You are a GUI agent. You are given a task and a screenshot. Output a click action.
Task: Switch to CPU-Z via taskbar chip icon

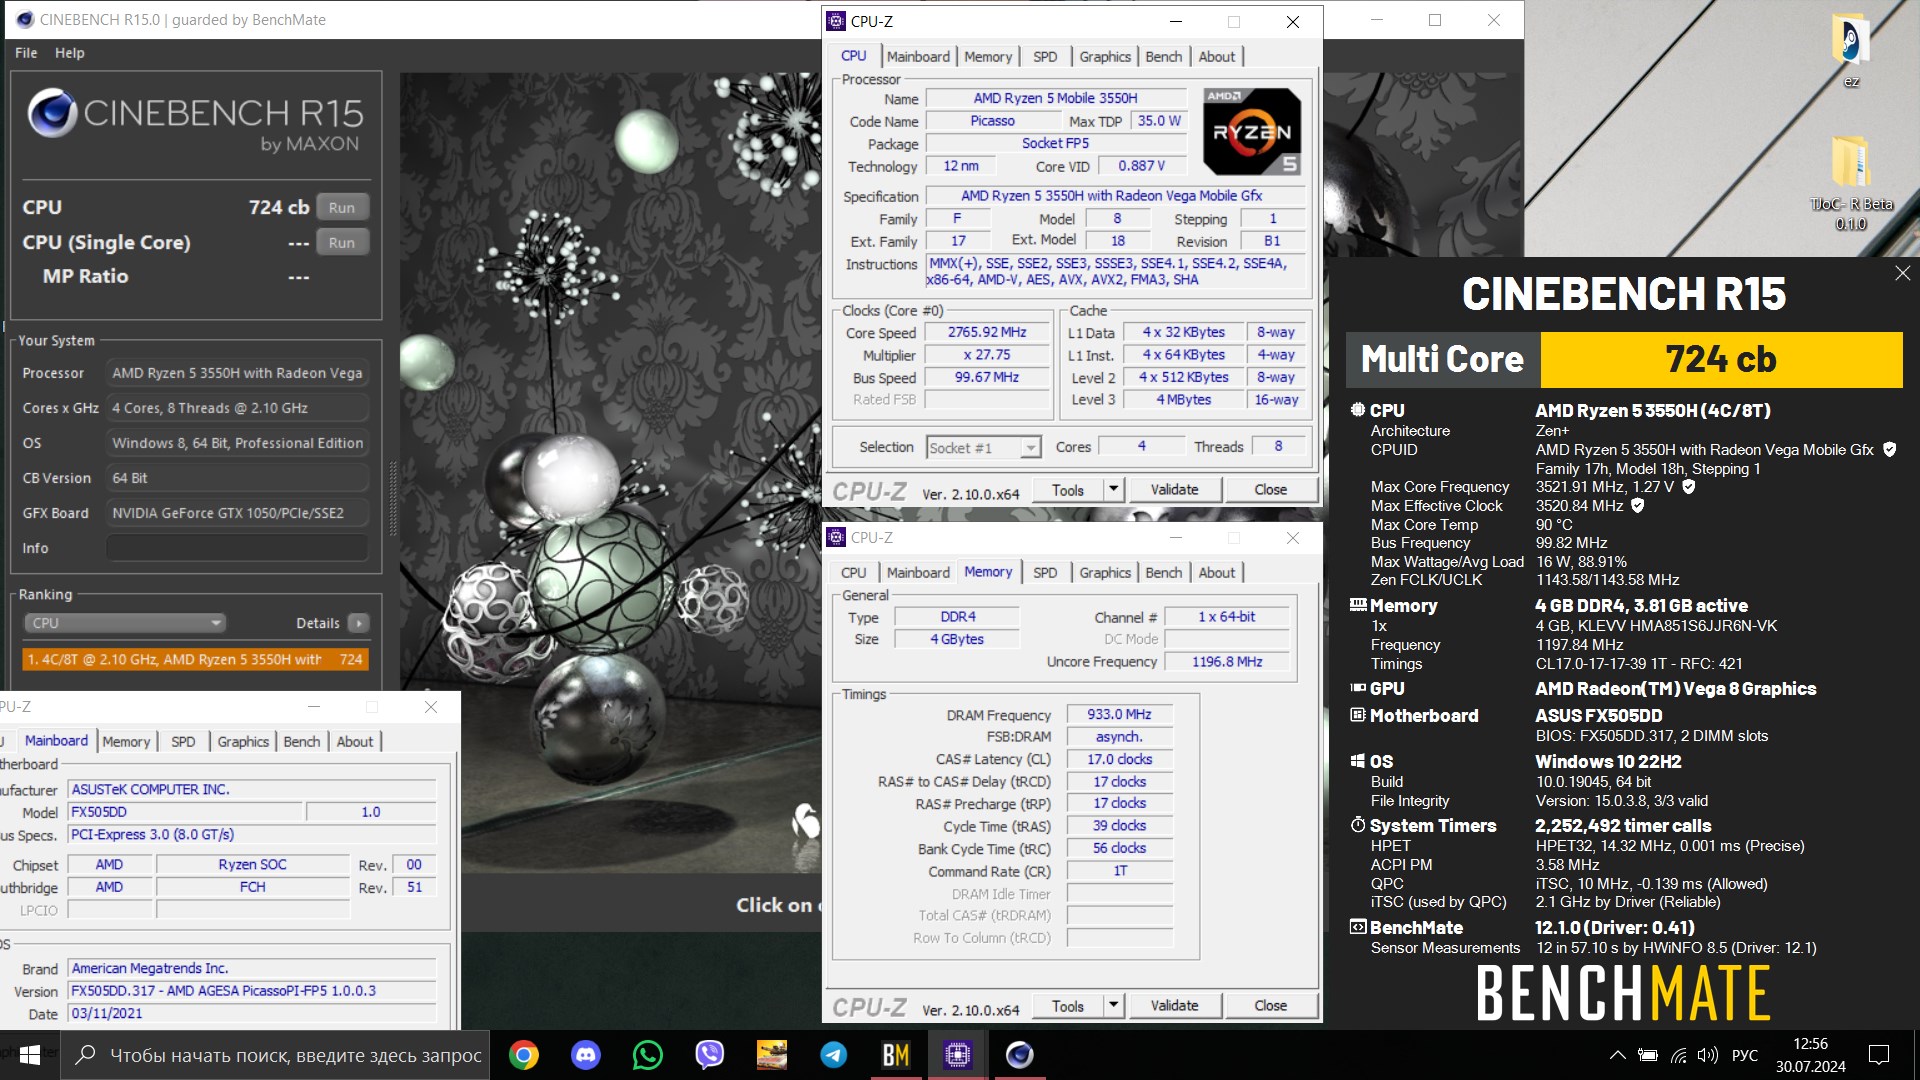(x=957, y=1055)
